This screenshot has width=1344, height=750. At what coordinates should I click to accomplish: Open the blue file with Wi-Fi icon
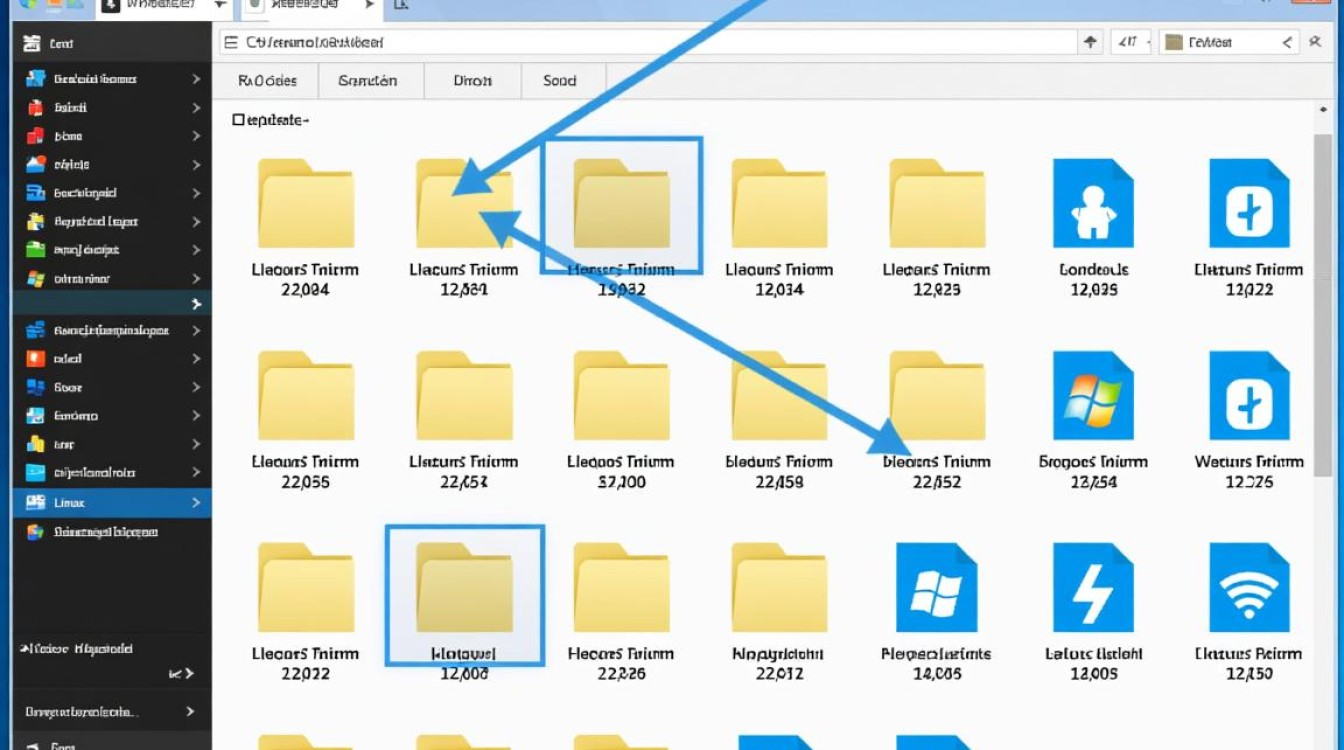point(1248,588)
